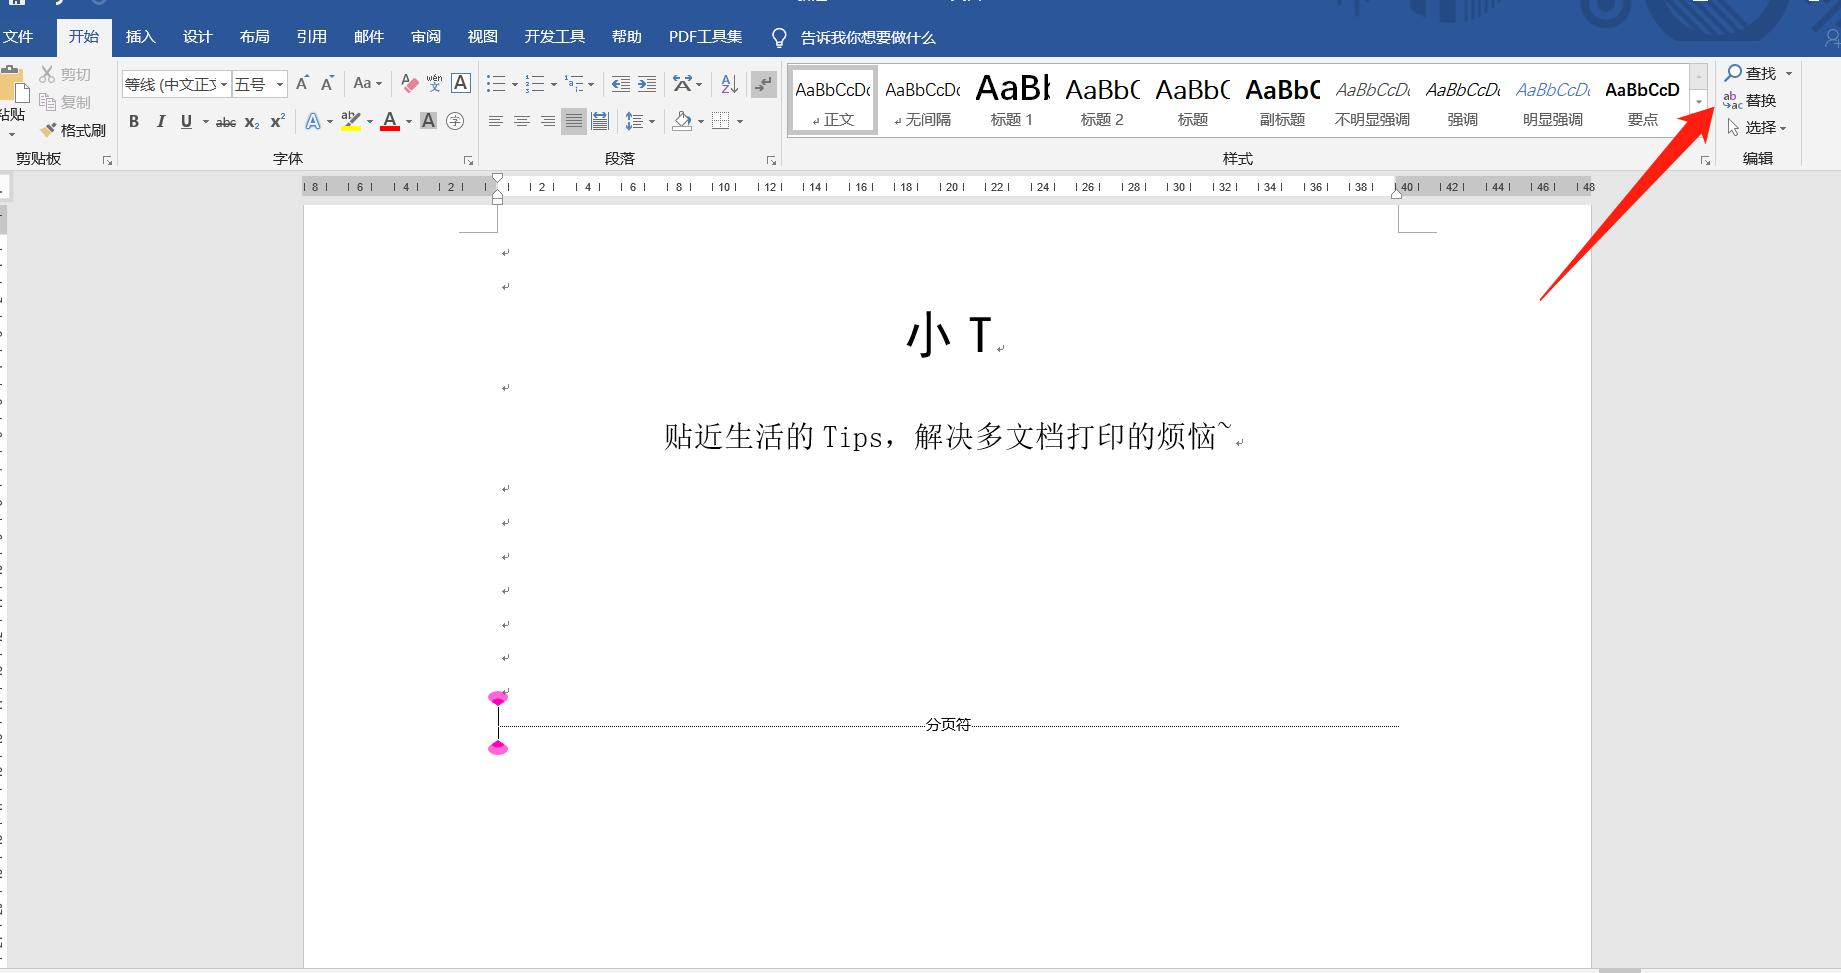Expand the bullet list dropdown arrow

(513, 84)
